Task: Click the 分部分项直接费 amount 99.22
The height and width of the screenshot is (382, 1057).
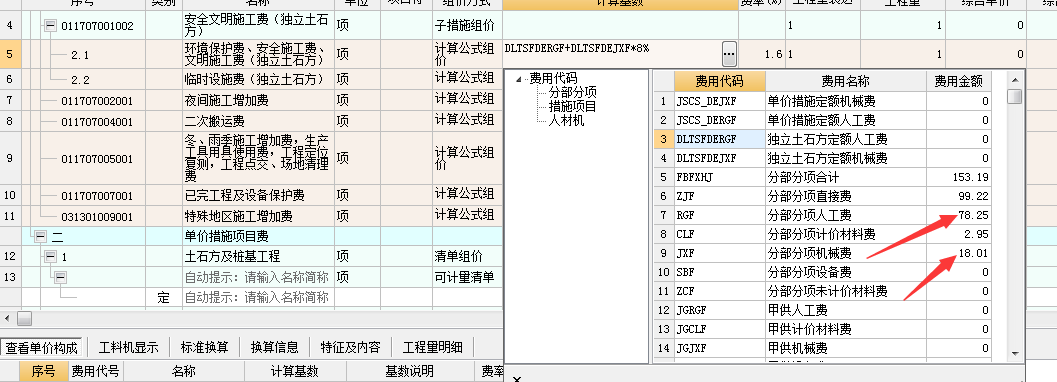Action: (x=959, y=196)
